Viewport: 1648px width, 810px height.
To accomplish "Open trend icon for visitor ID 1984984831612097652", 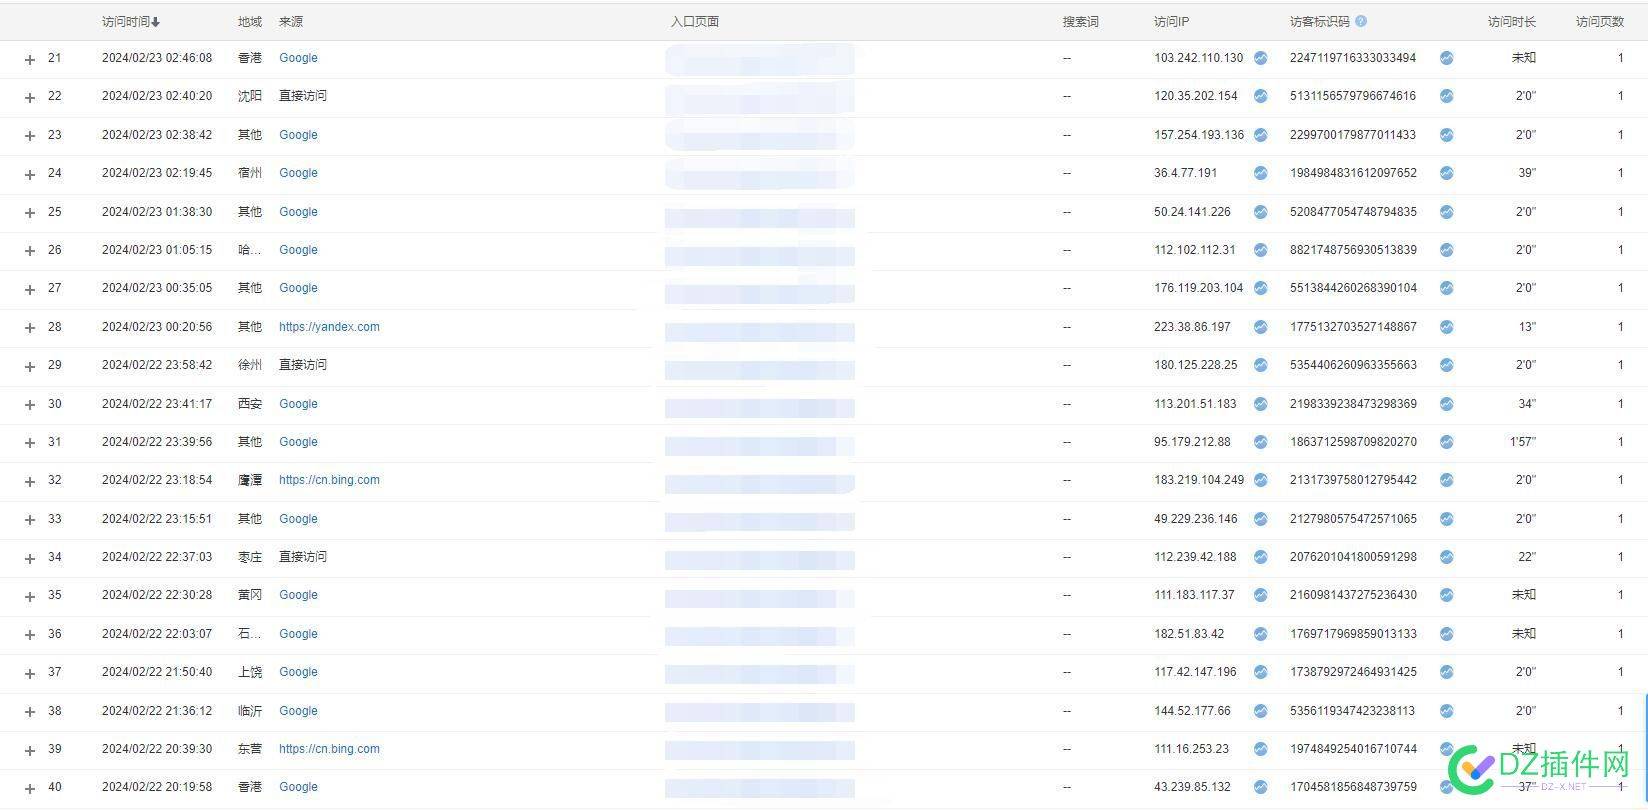I will pyautogui.click(x=1447, y=173).
